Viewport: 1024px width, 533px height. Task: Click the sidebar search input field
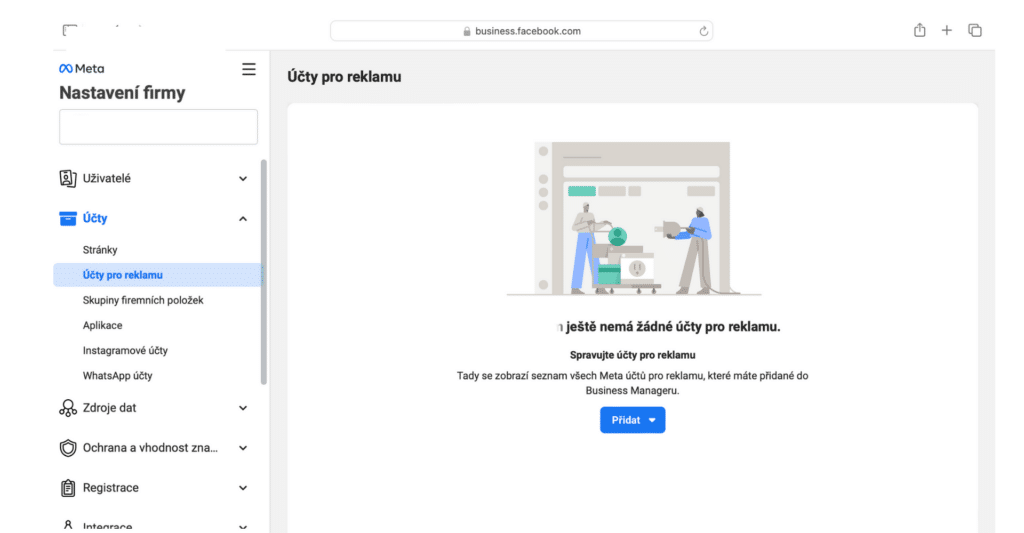159,127
